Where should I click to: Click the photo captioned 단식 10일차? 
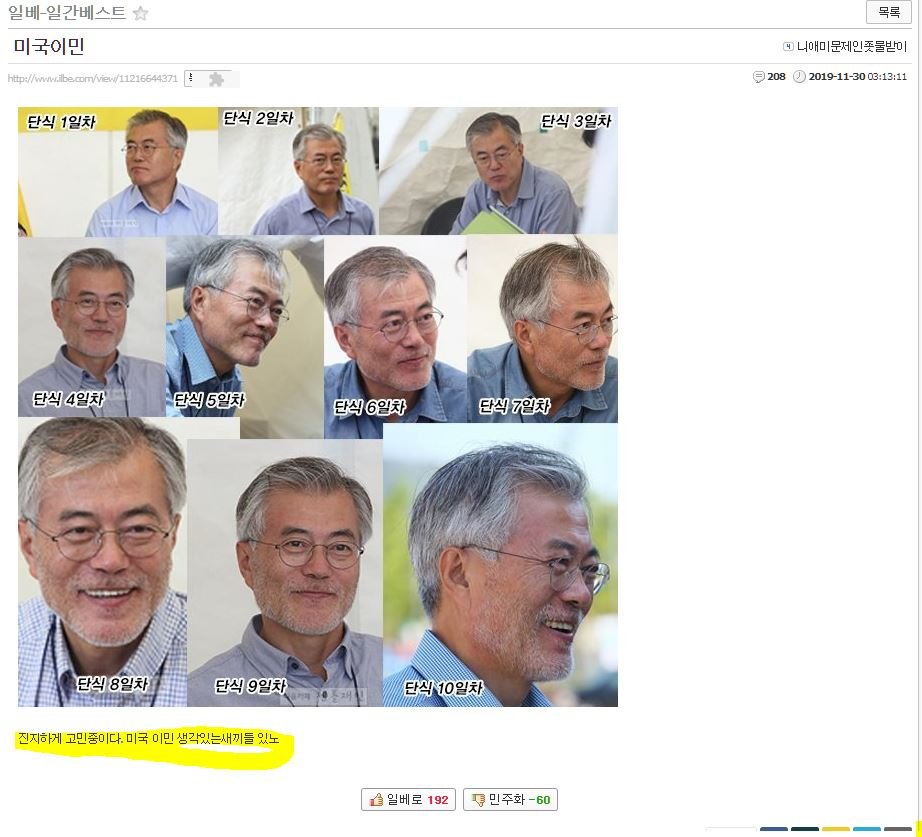500,565
